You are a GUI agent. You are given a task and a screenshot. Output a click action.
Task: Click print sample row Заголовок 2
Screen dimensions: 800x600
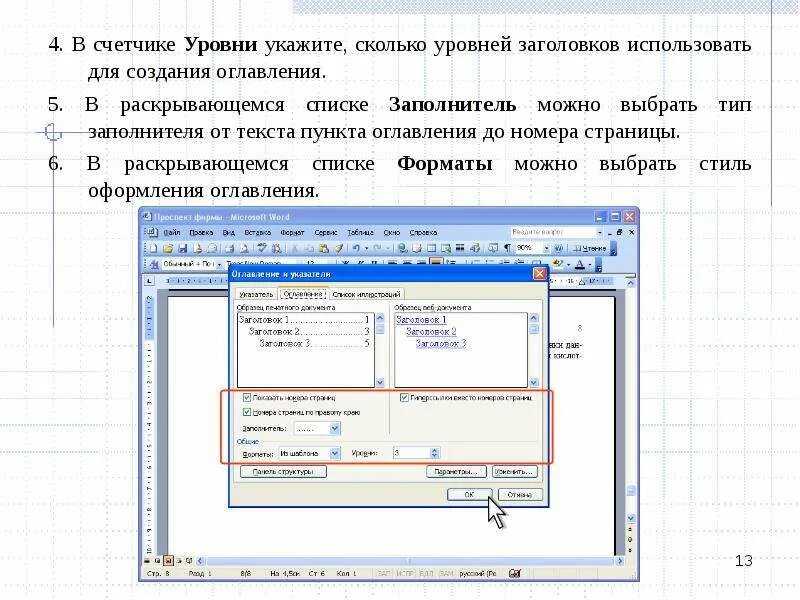tap(309, 332)
